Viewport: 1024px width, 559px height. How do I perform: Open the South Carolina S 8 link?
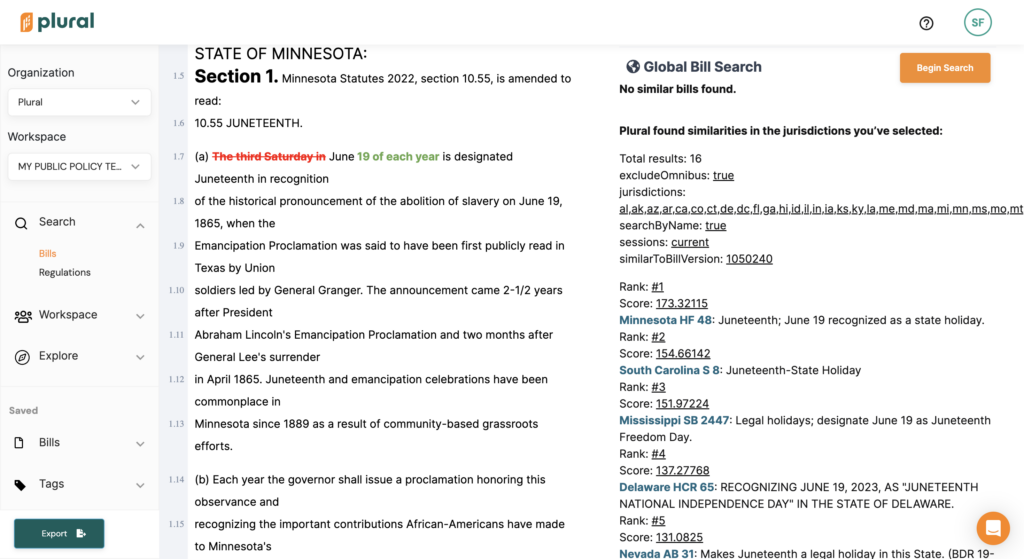point(669,370)
